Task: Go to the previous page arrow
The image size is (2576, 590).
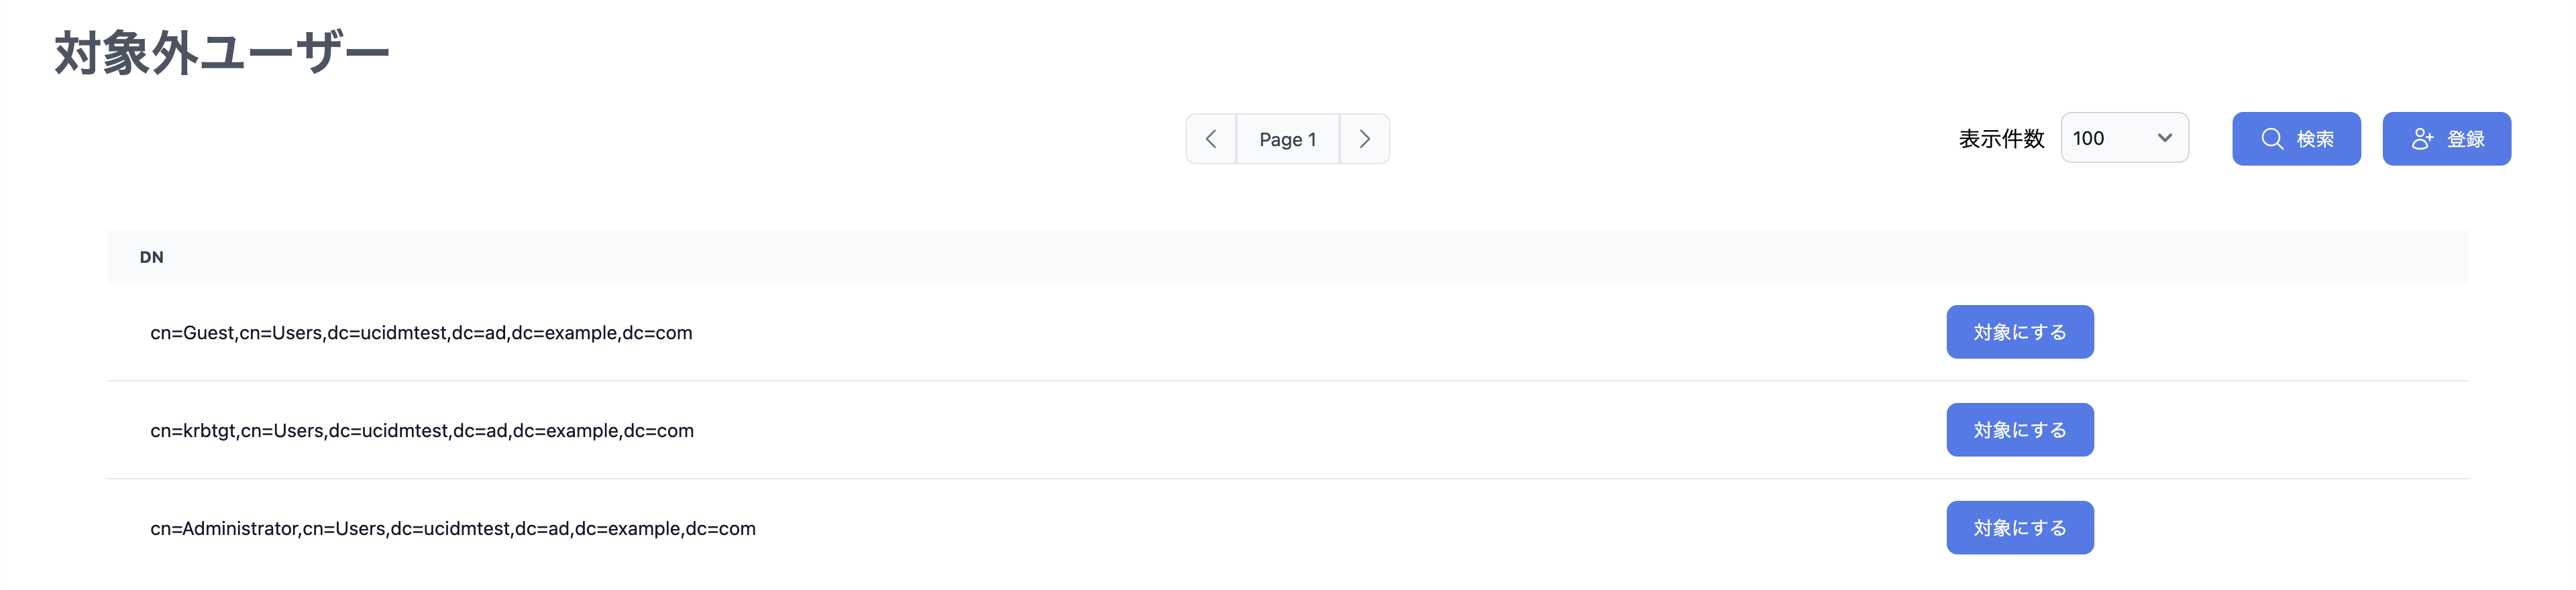Action: click(1211, 139)
